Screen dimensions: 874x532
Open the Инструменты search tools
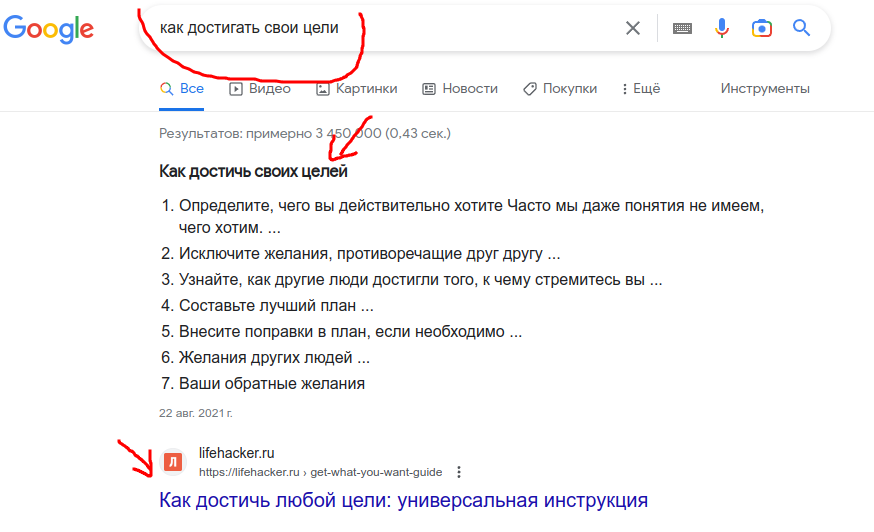(x=765, y=89)
